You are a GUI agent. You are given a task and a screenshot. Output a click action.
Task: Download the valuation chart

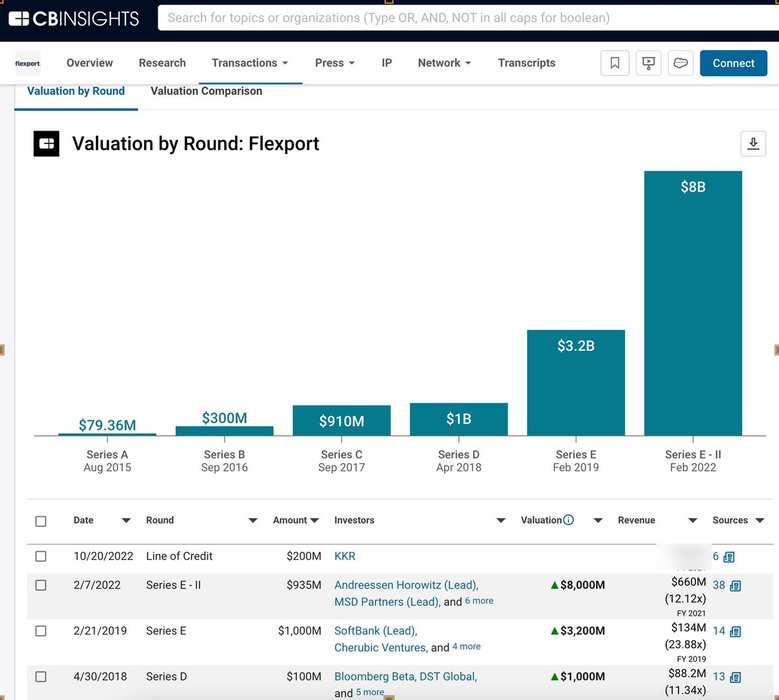[753, 144]
